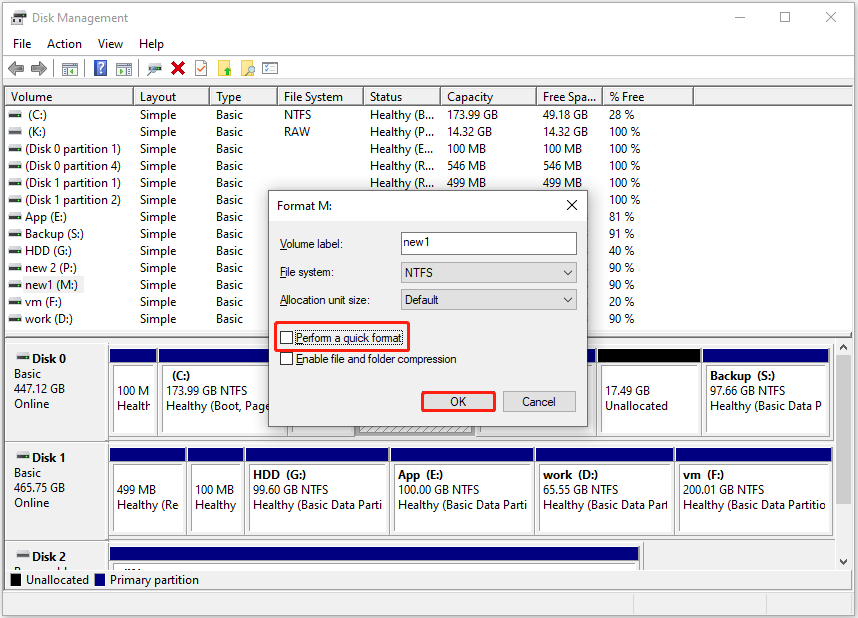Click the folder icon with green up arrow
This screenshot has height=618, width=858.
(x=225, y=68)
